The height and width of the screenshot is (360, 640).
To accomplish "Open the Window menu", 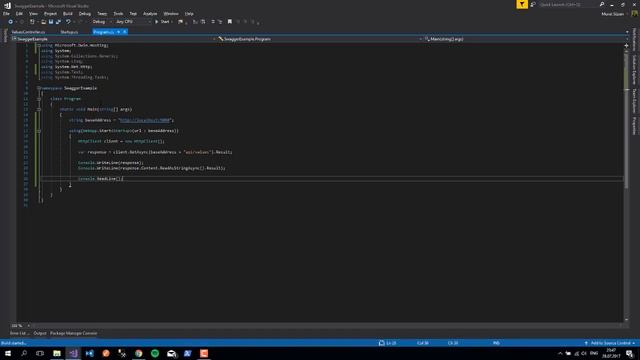I will (x=171, y=13).
